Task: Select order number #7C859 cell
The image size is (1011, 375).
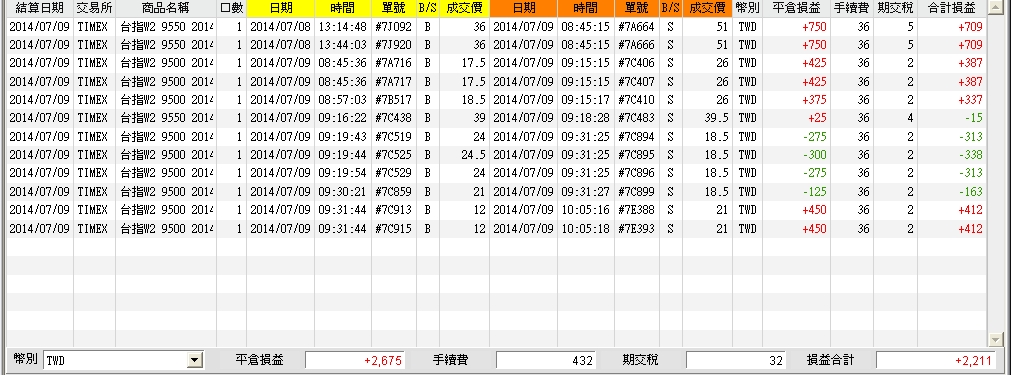Action: point(394,191)
